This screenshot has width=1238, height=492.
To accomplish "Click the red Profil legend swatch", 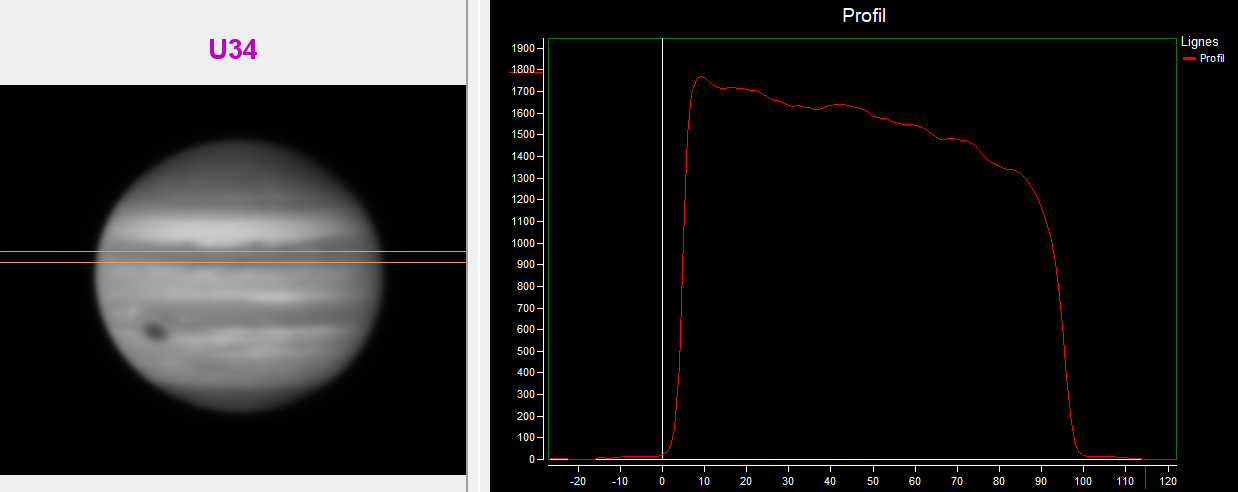I will 1189,59.
